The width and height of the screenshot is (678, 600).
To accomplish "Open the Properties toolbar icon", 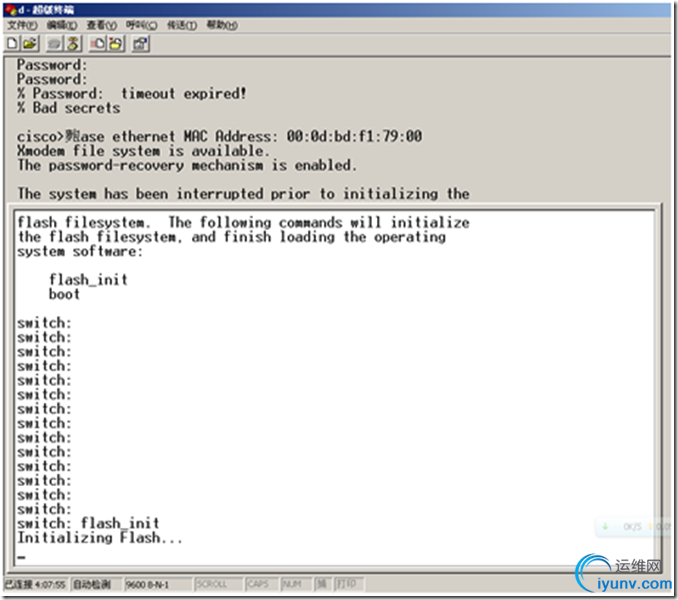I will [x=141, y=43].
